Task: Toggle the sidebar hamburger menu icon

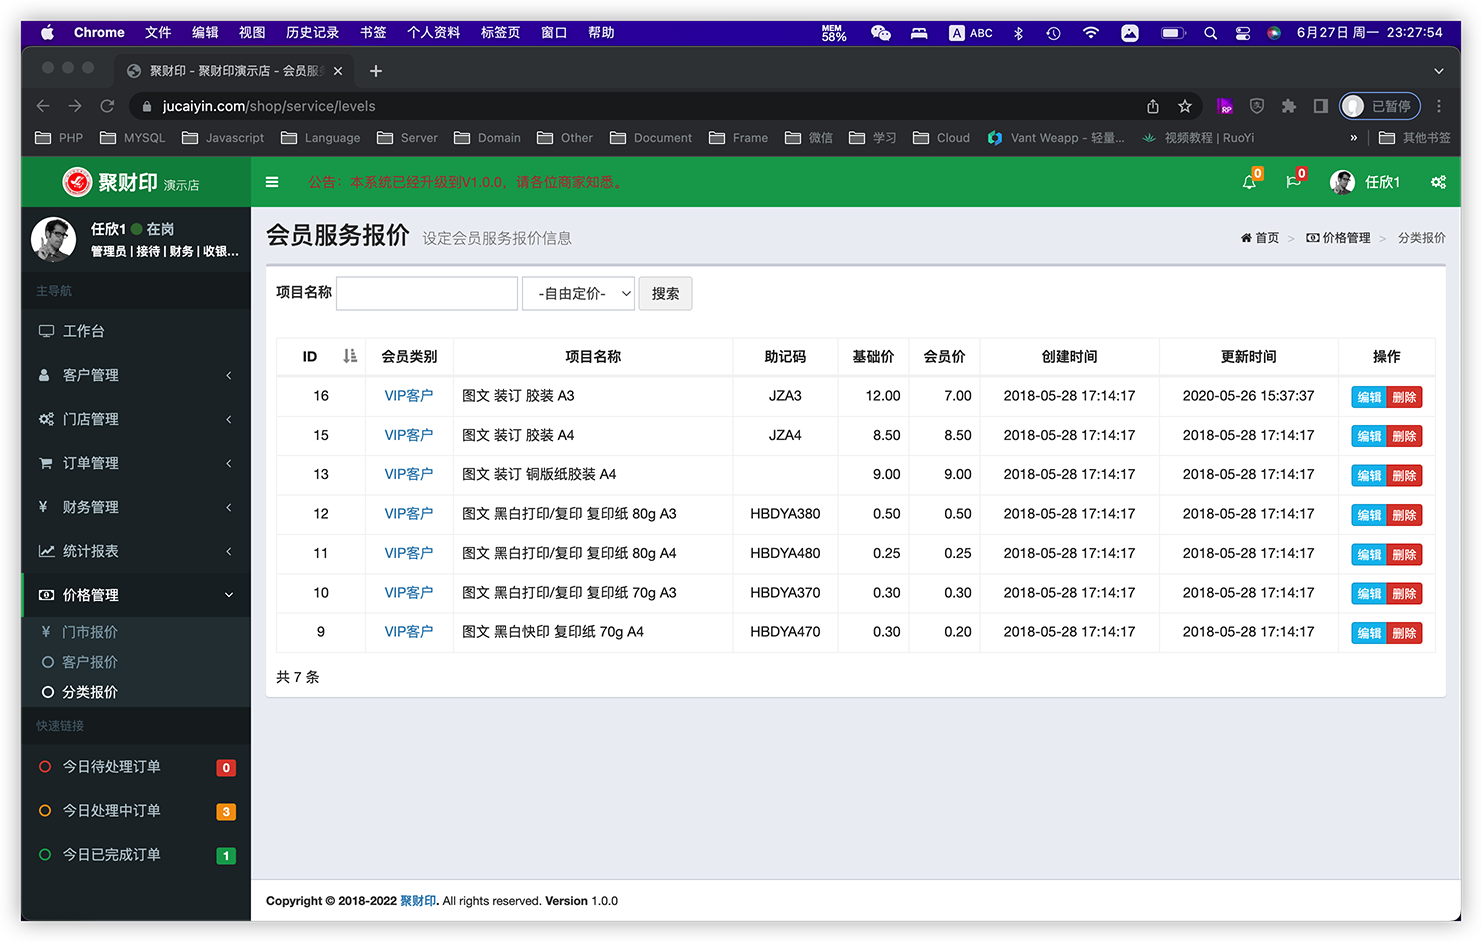Action: point(271,182)
